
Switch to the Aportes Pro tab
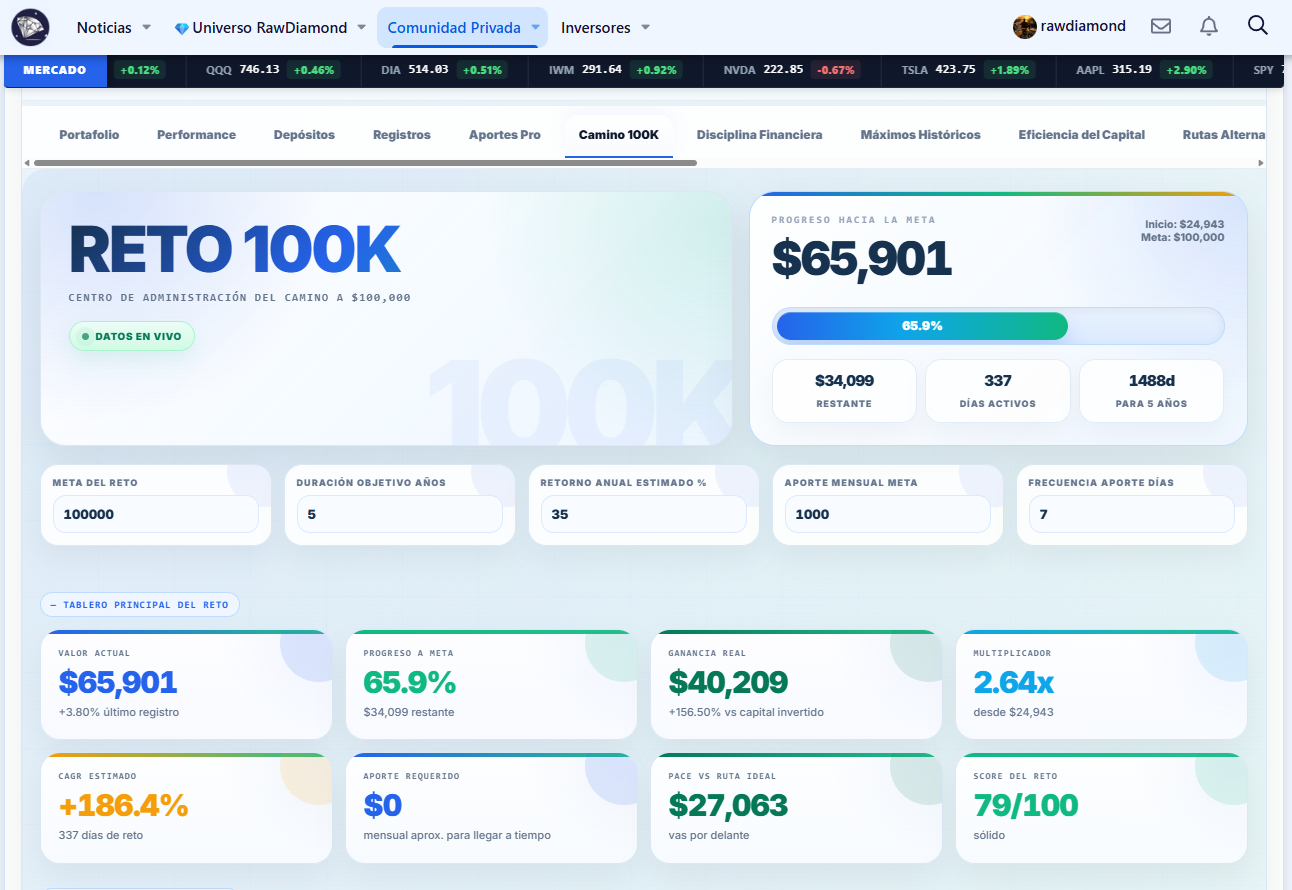(505, 135)
